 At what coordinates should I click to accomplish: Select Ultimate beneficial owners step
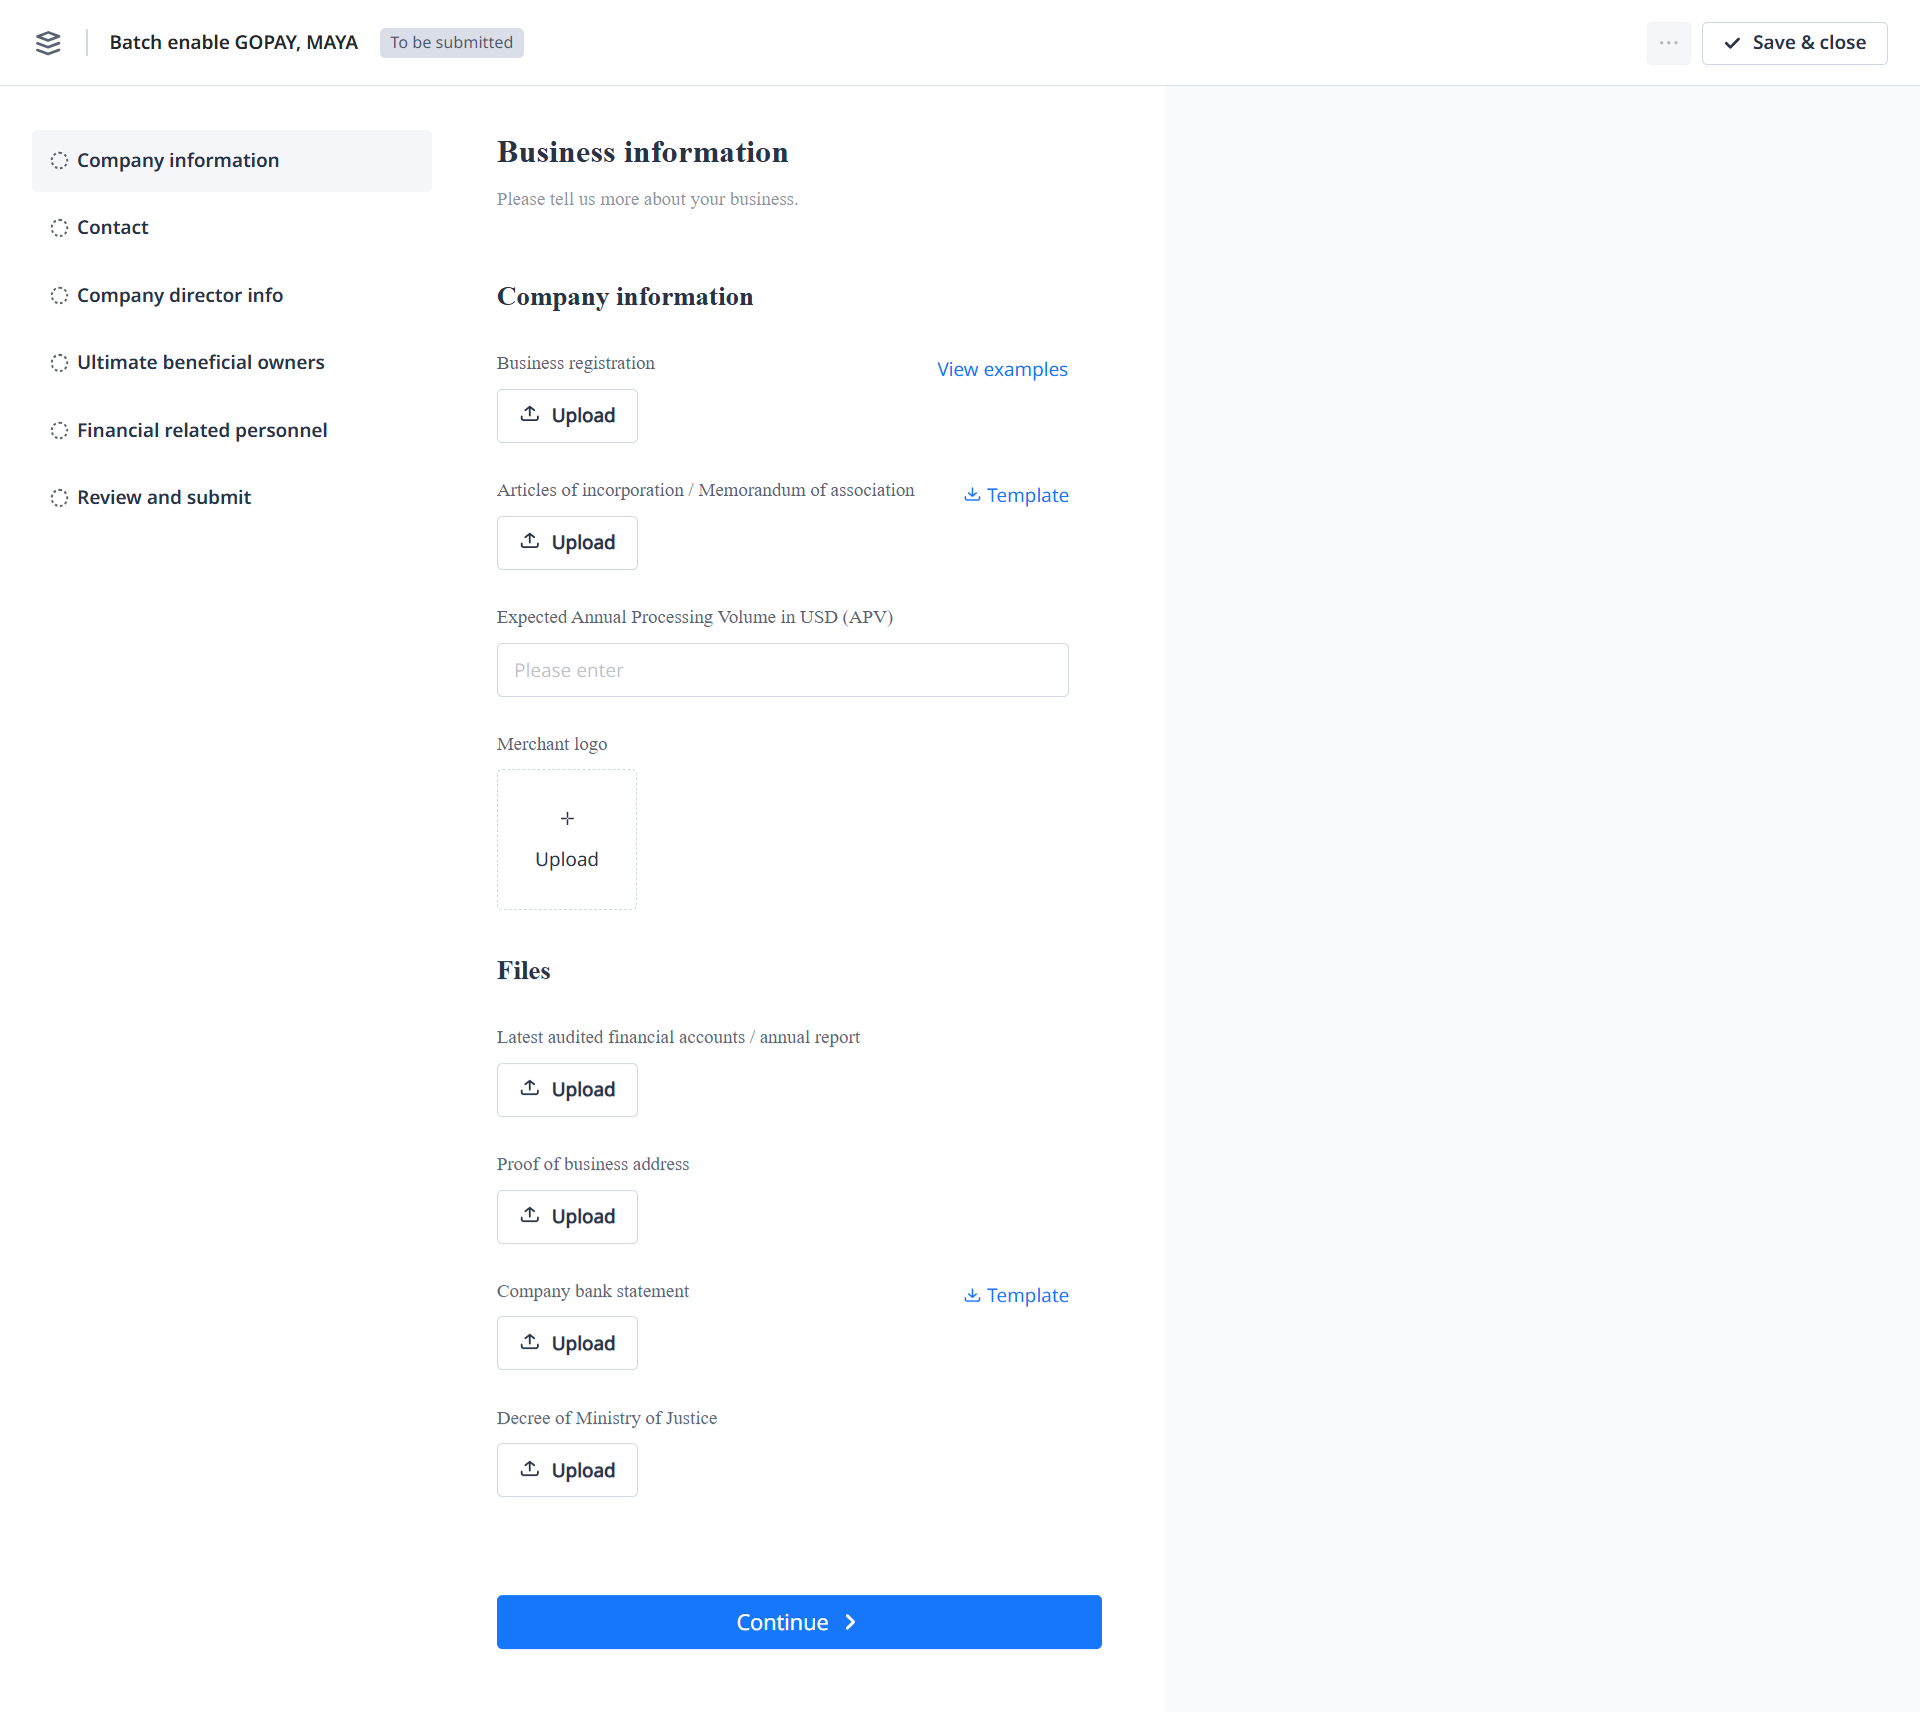[200, 362]
